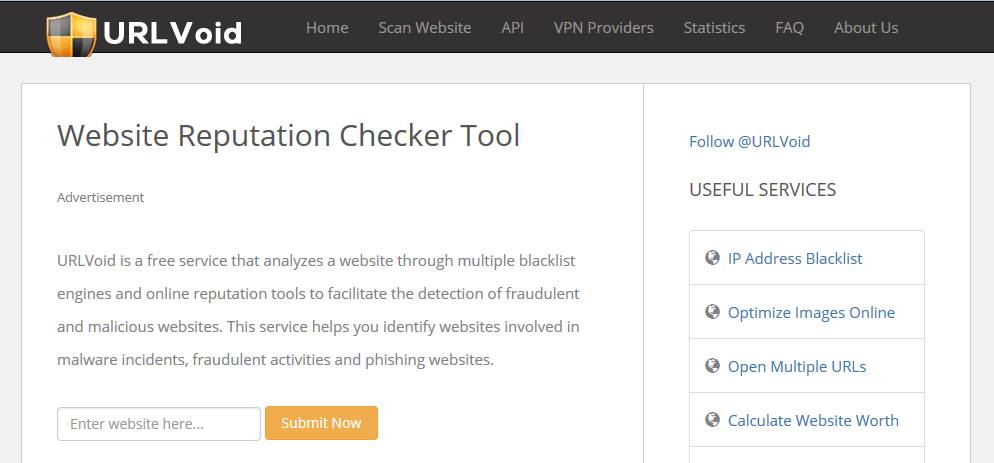The image size is (994, 463).
Task: Click the Submit Now button
Action: pos(321,423)
